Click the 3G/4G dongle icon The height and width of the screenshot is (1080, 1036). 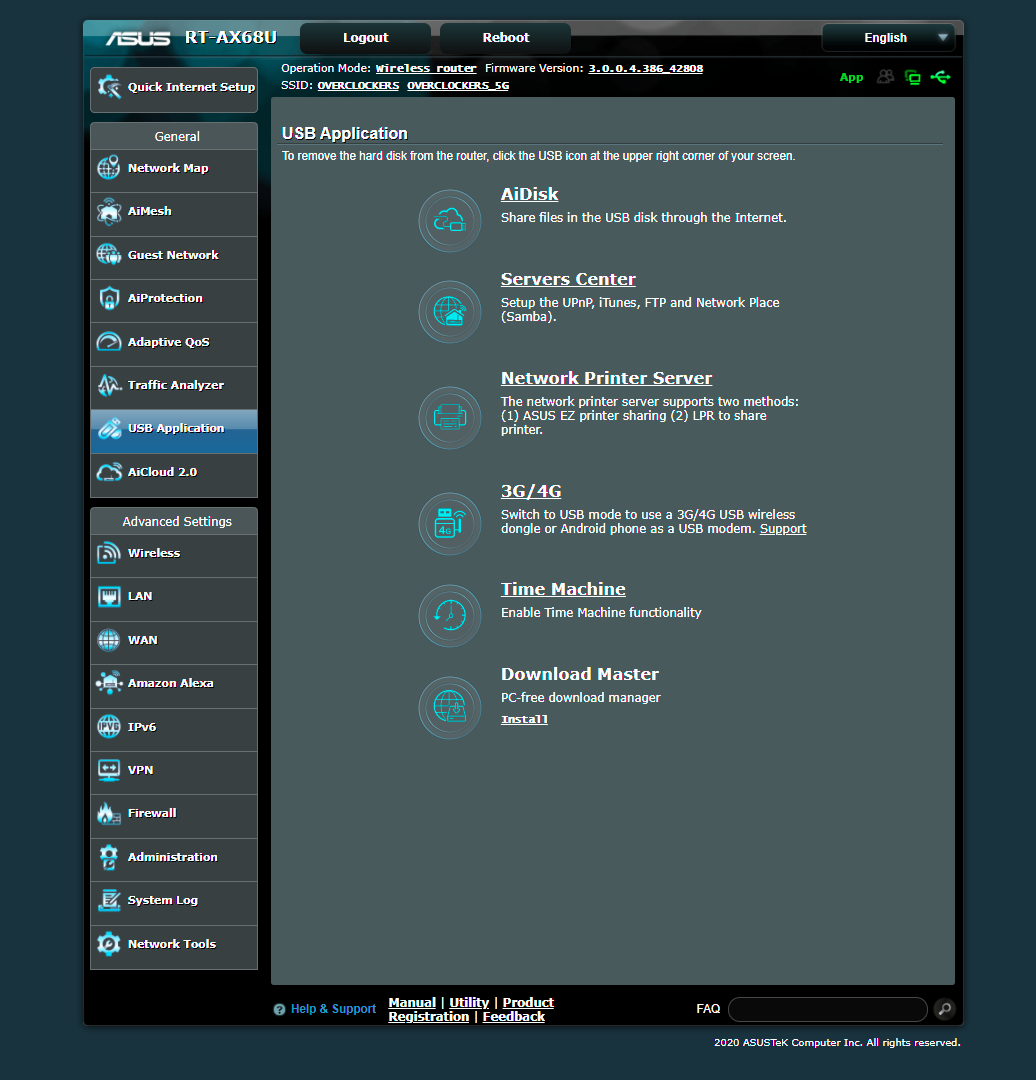[x=450, y=524]
